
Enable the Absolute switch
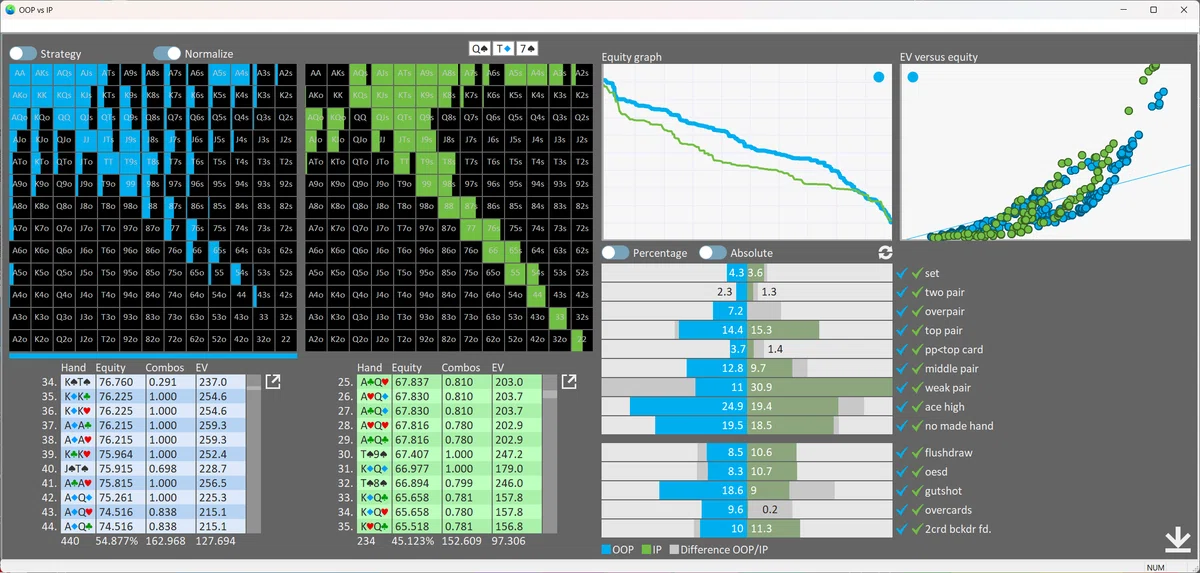point(712,253)
